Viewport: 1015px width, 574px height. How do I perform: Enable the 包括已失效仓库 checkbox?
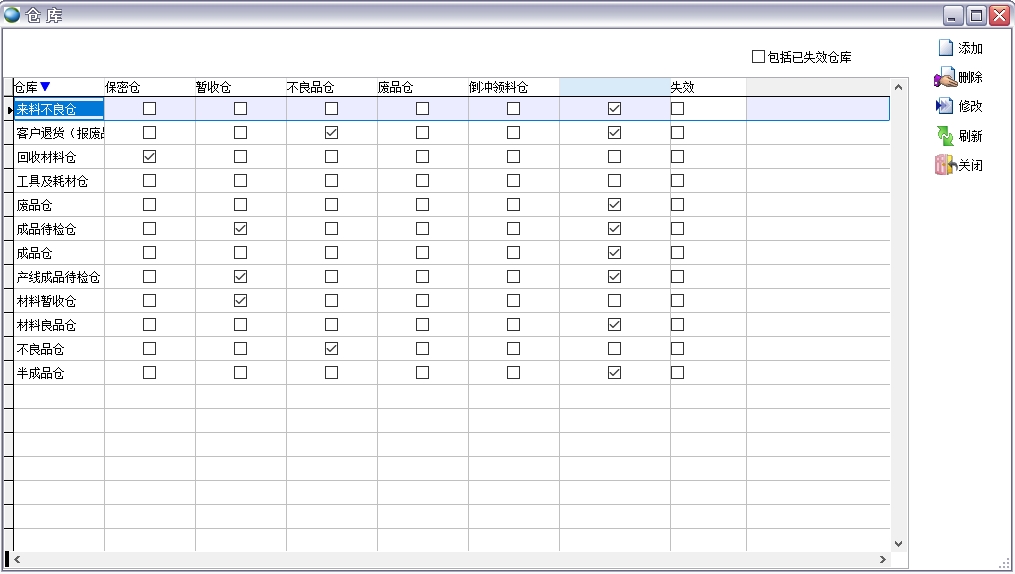point(758,57)
